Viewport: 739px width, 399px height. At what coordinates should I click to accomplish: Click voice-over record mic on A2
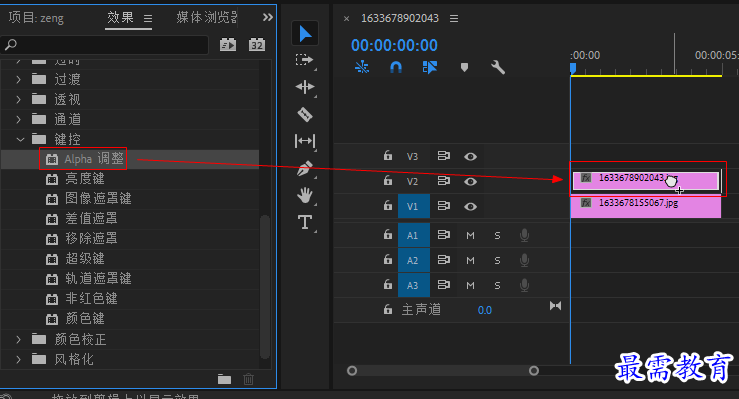[524, 260]
